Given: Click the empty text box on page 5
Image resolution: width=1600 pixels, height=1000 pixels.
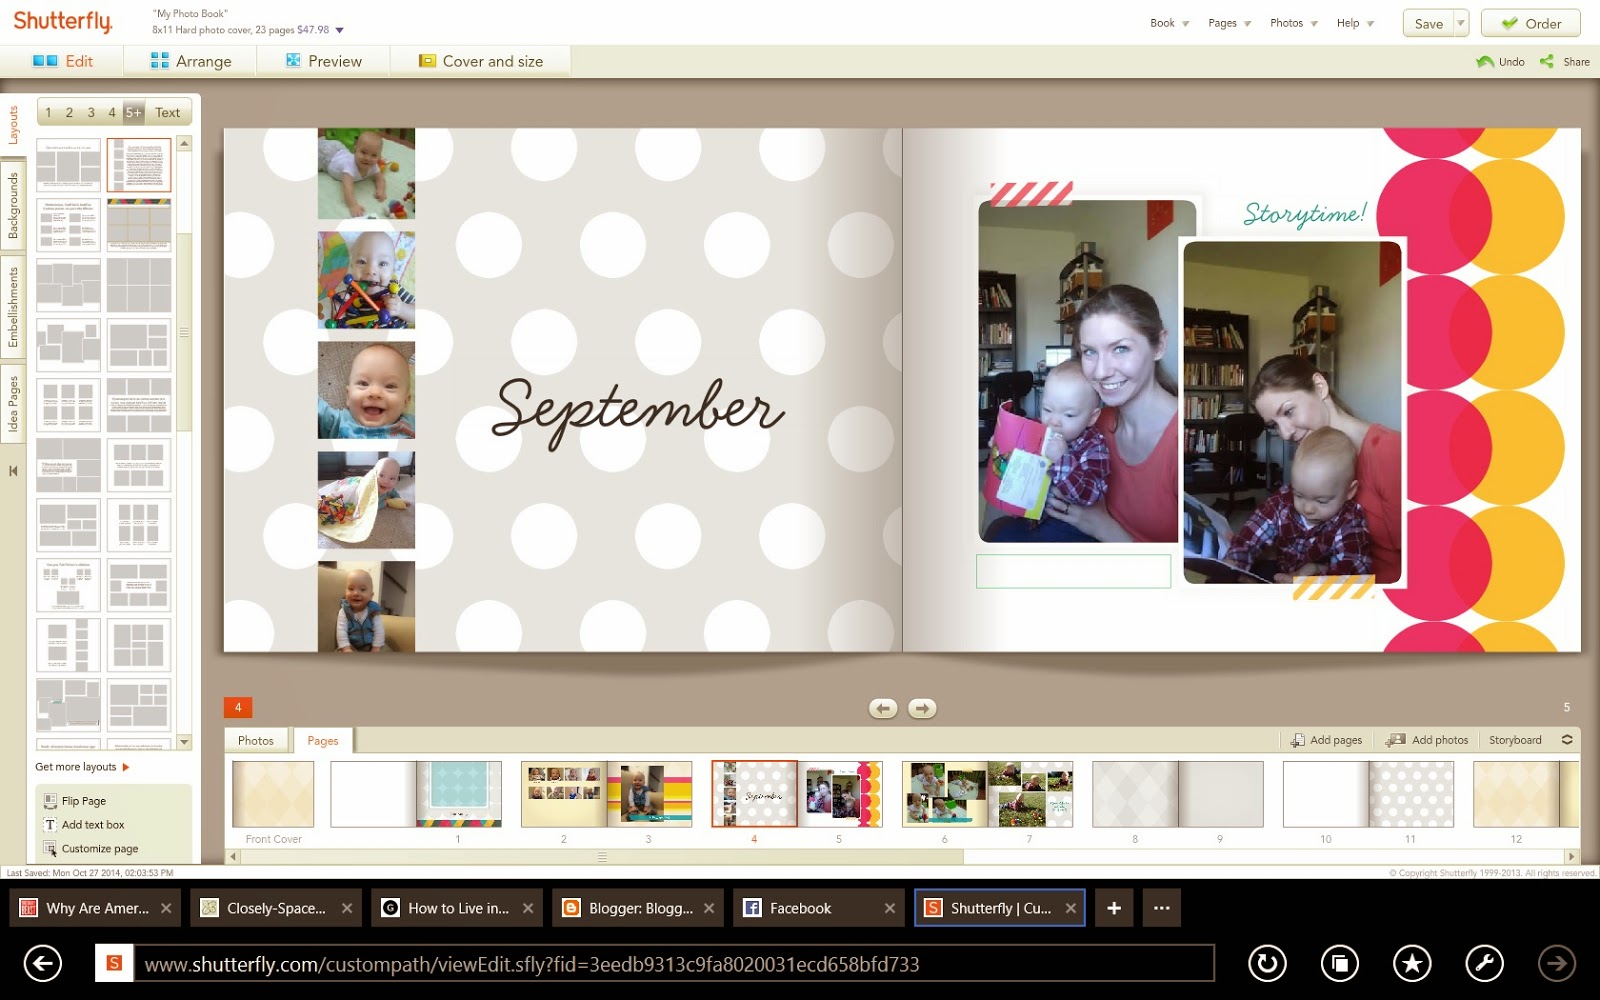Looking at the screenshot, I should [1073, 571].
